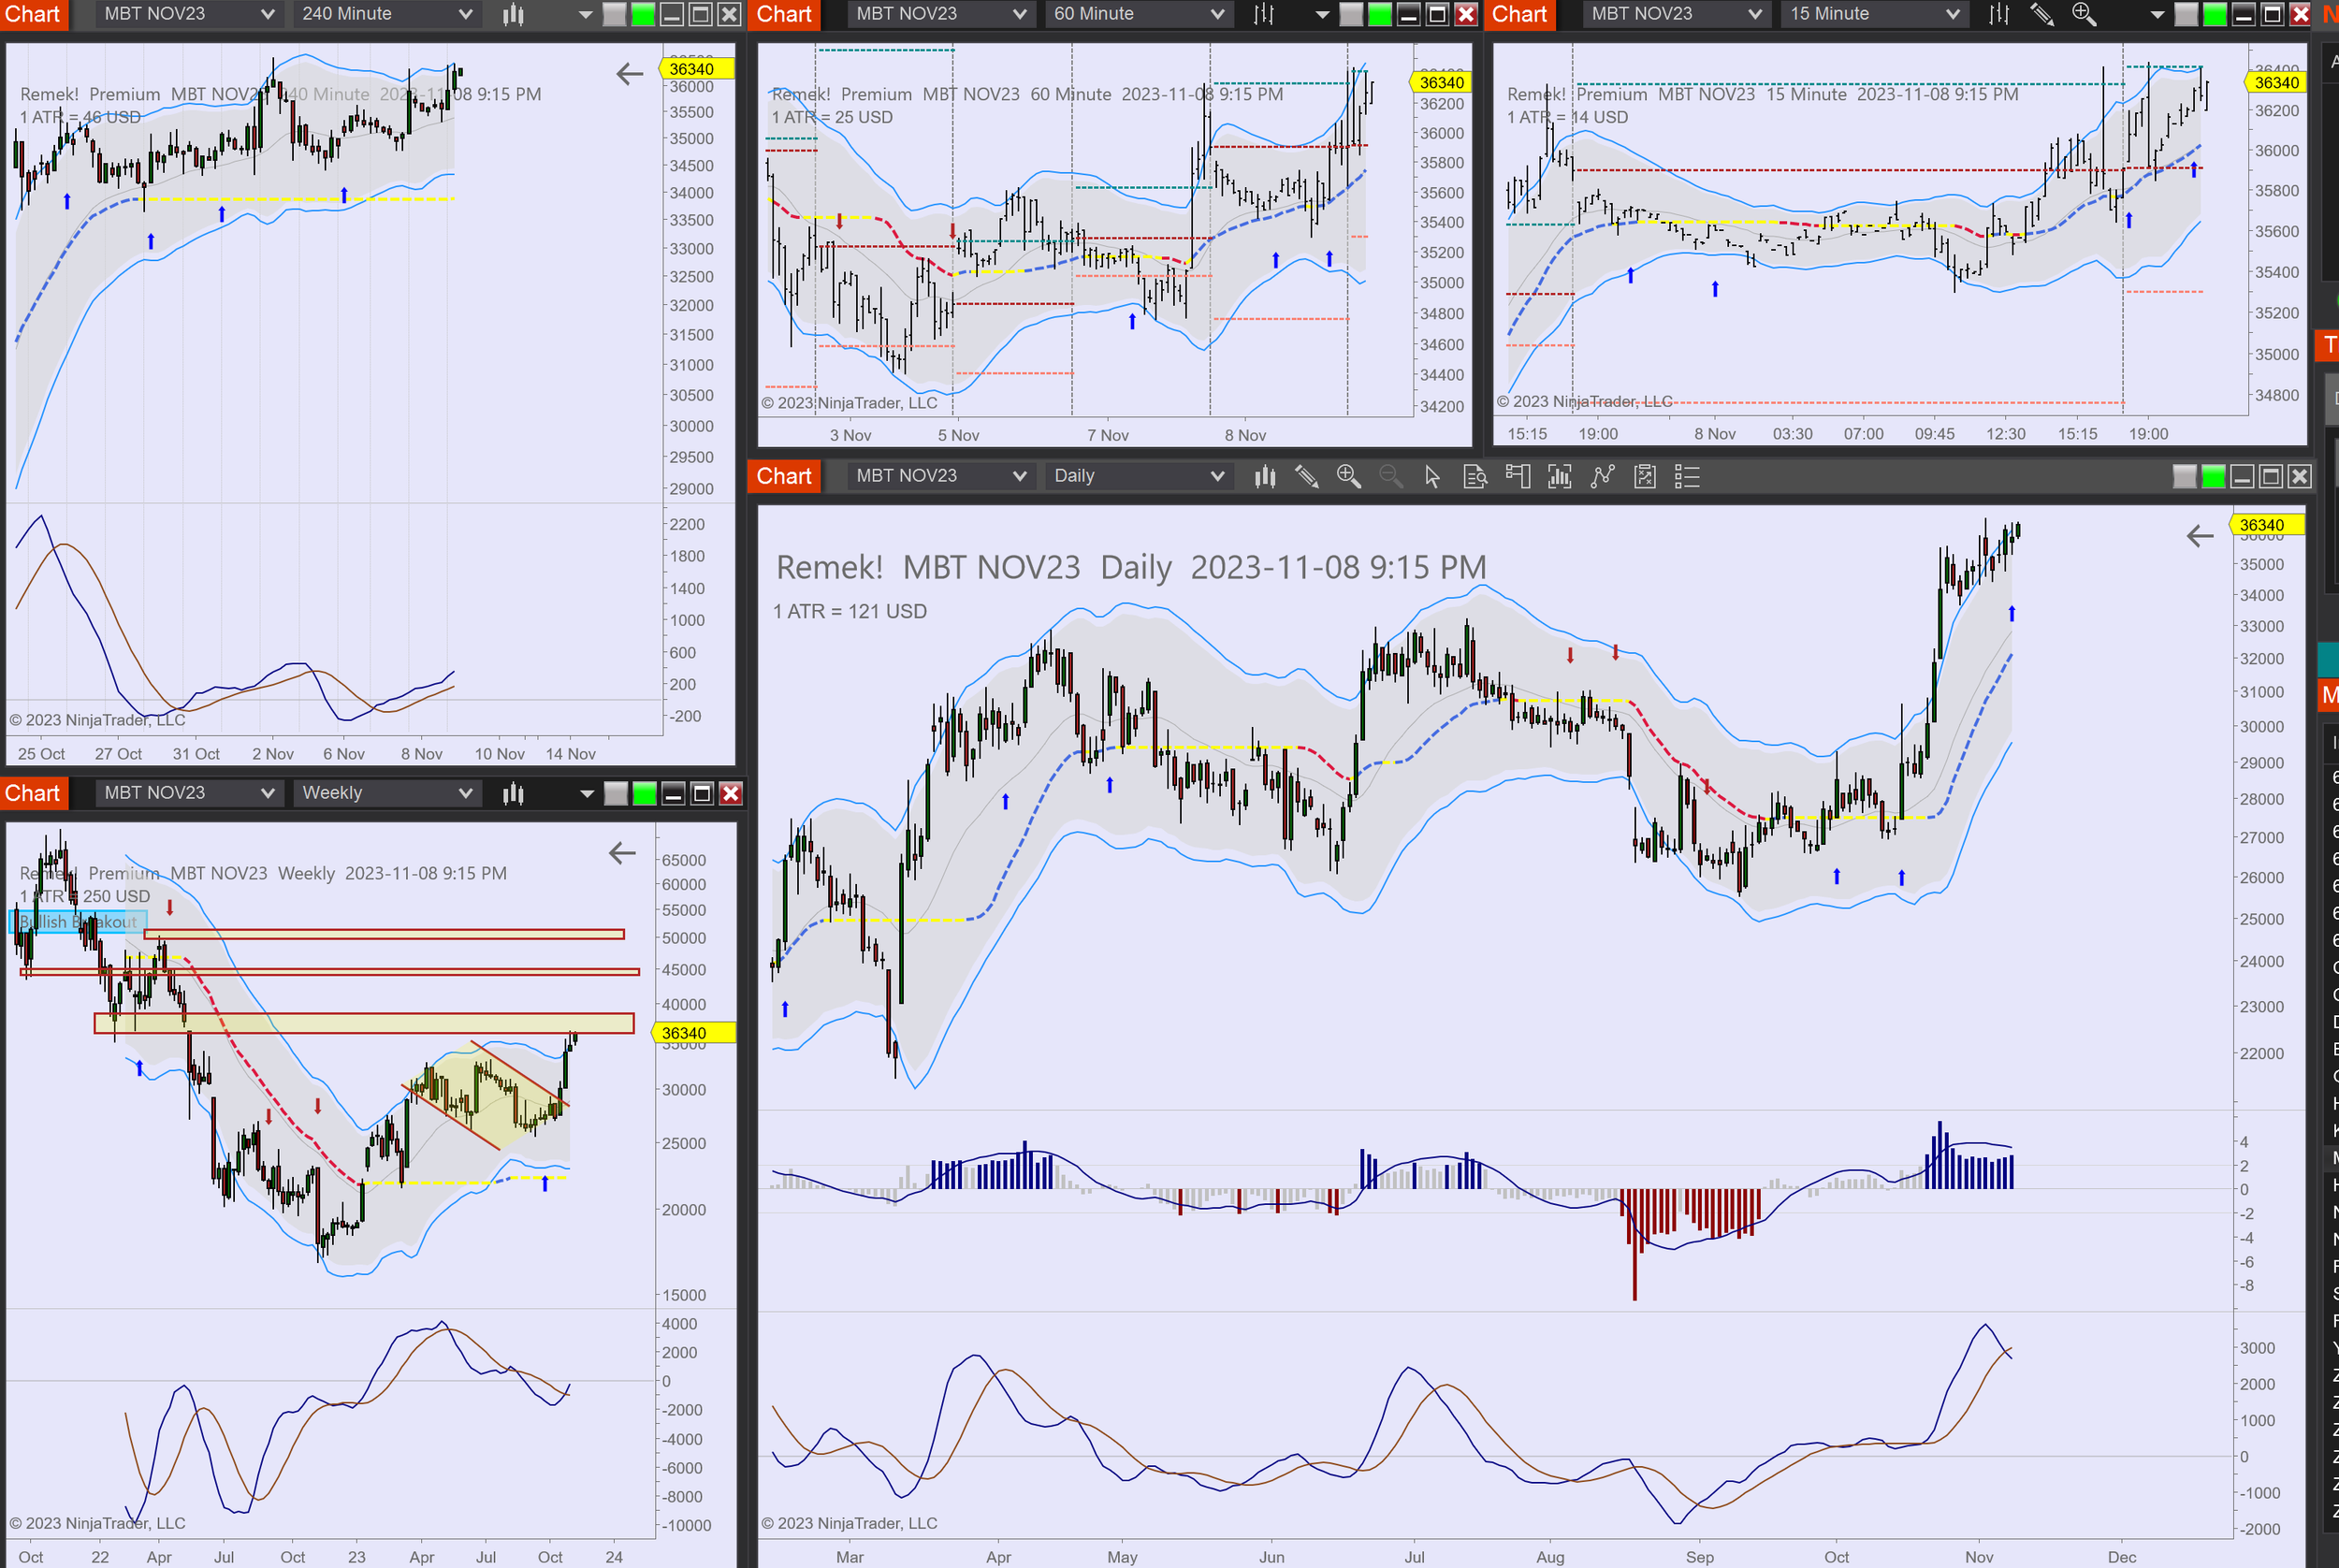Change bar style icon on 15 Minute chart

(1998, 14)
